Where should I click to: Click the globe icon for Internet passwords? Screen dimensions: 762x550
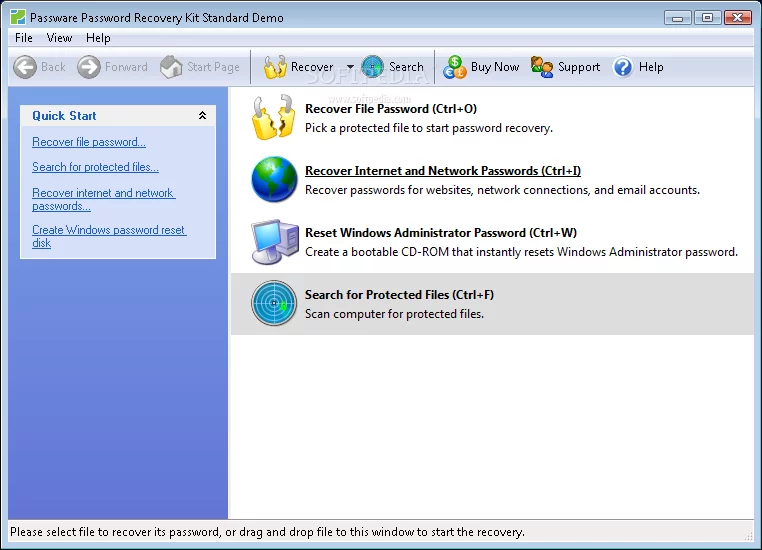pyautogui.click(x=274, y=179)
